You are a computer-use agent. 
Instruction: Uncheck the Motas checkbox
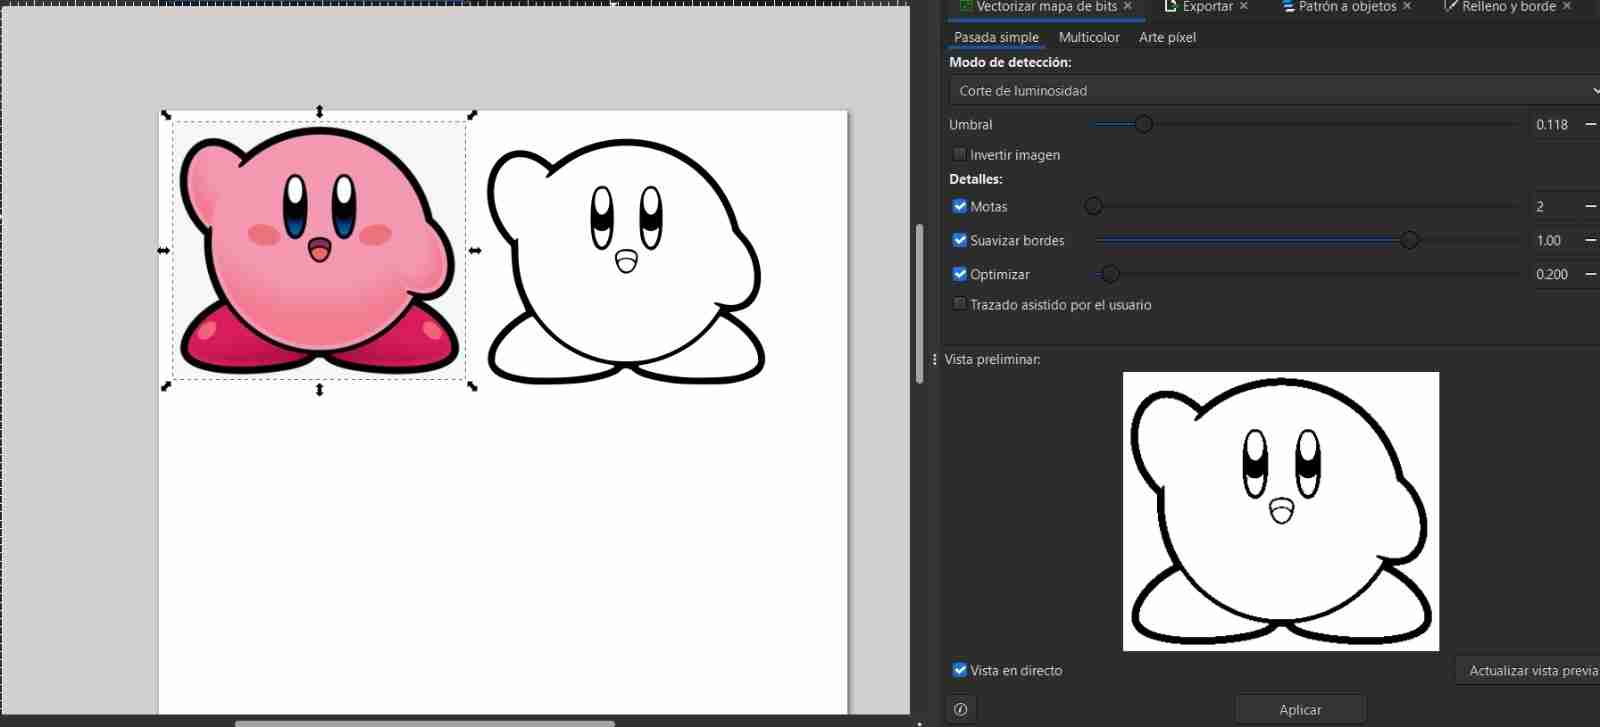960,206
